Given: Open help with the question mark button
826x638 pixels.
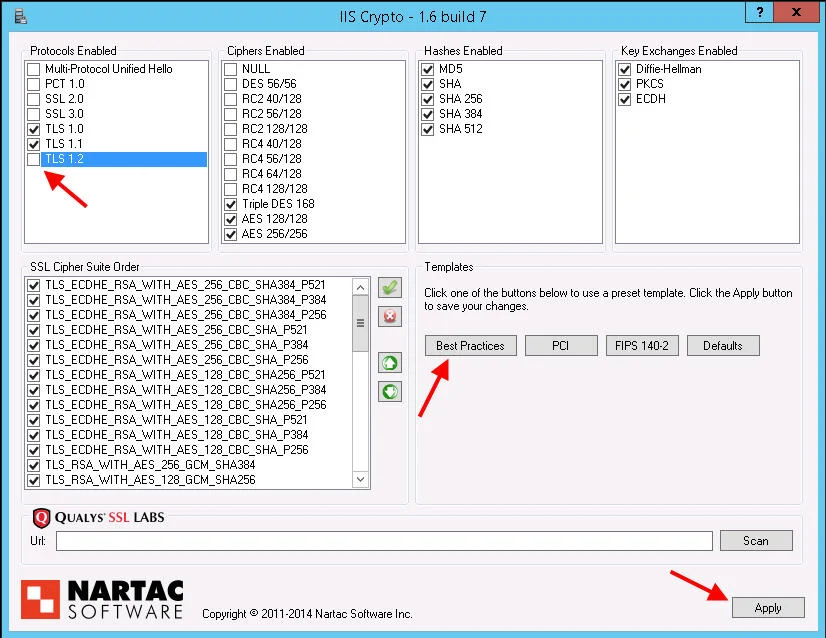Looking at the screenshot, I should (x=760, y=12).
